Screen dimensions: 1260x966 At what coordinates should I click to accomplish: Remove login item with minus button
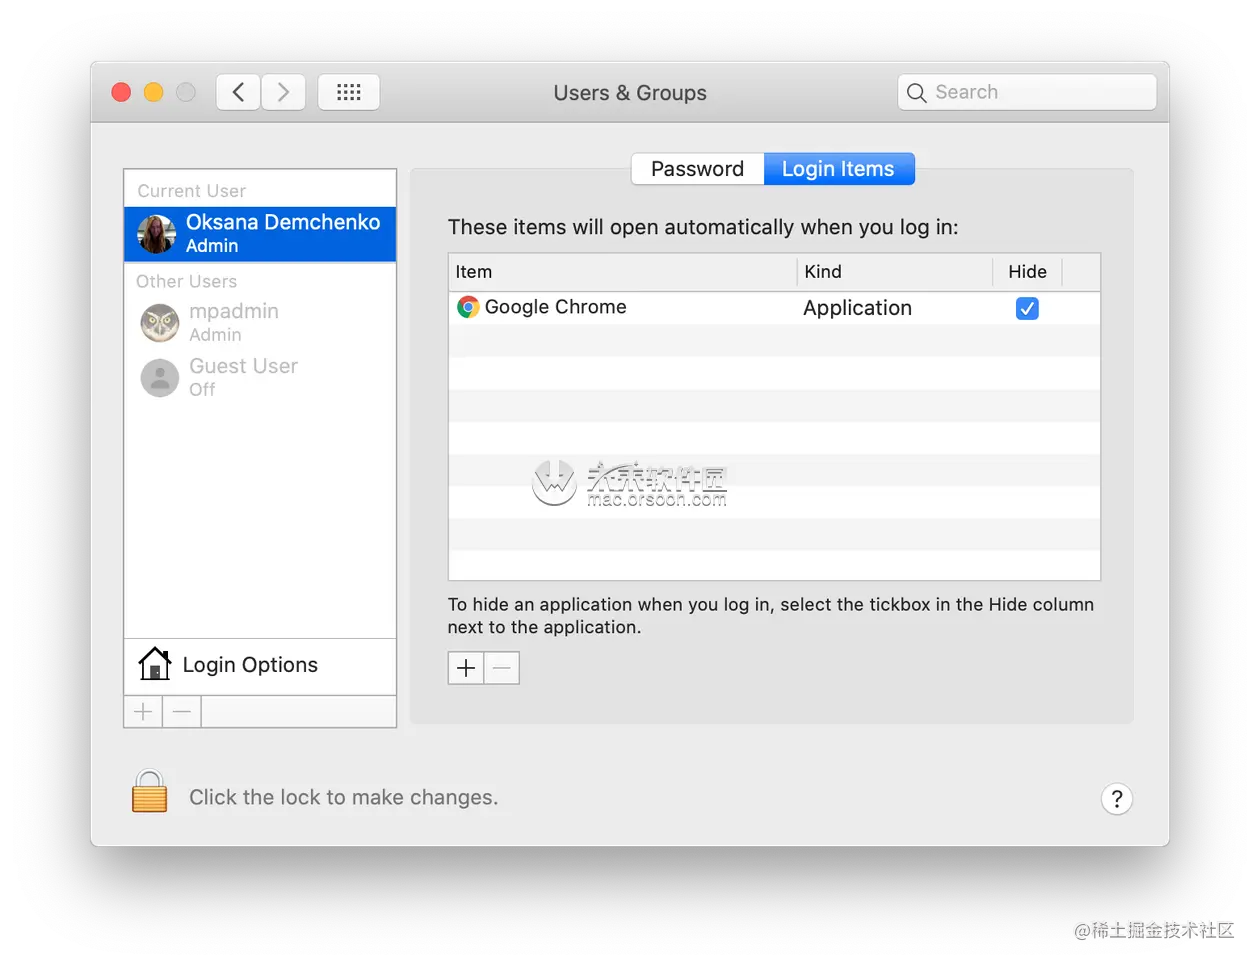coord(502,668)
